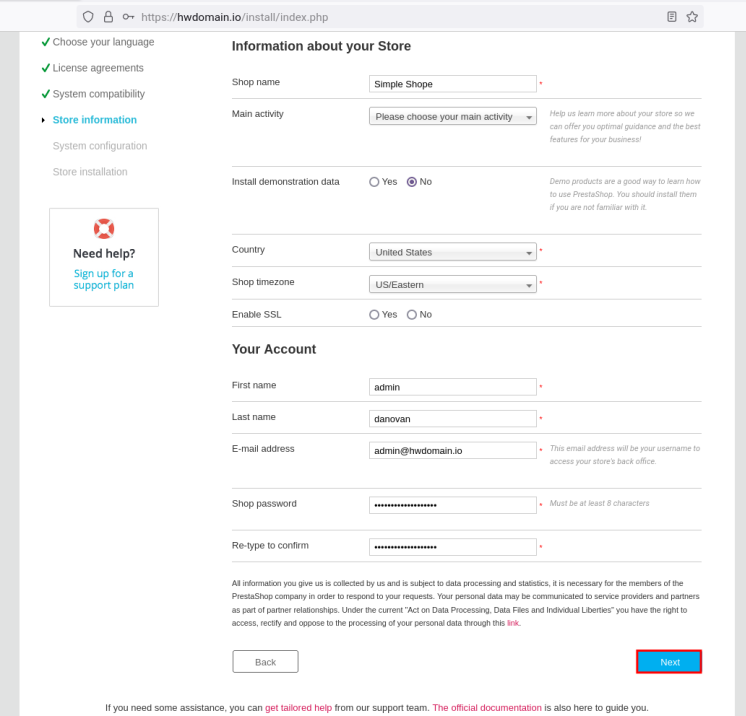
Task: Enable SSL by choosing Yes
Action: tap(375, 315)
